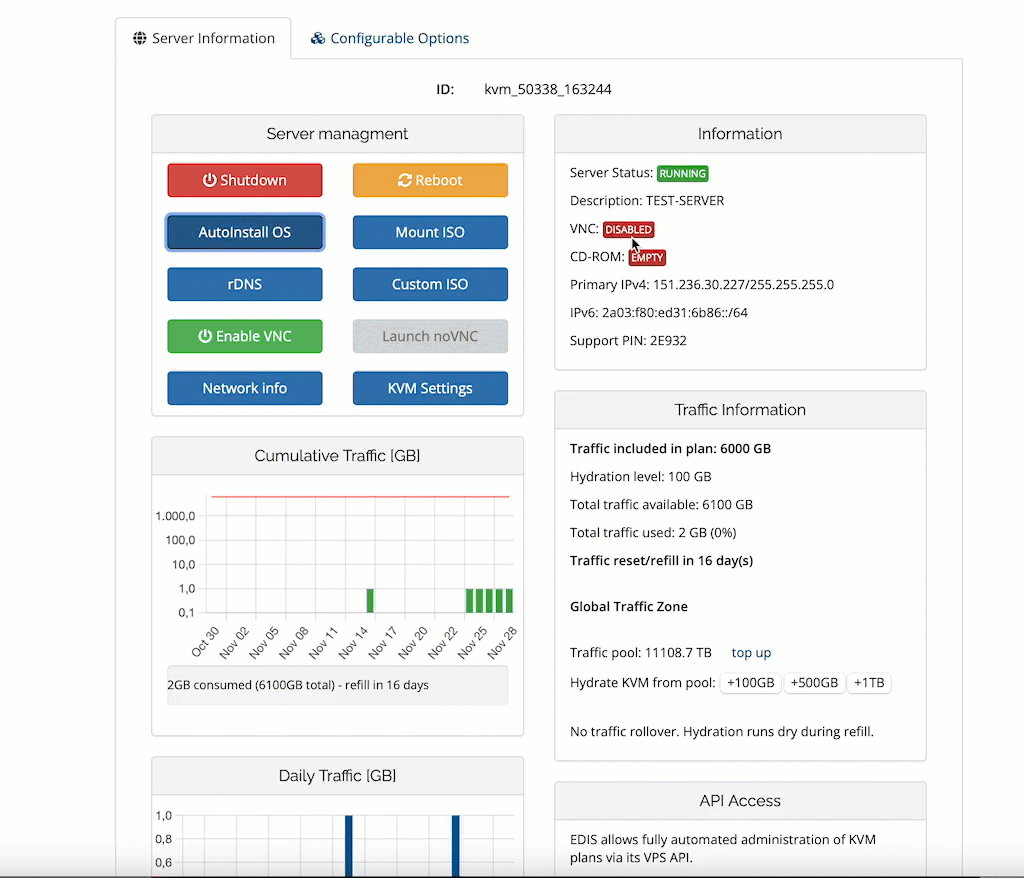Click the top up link
This screenshot has height=878, width=1024.
751,653
